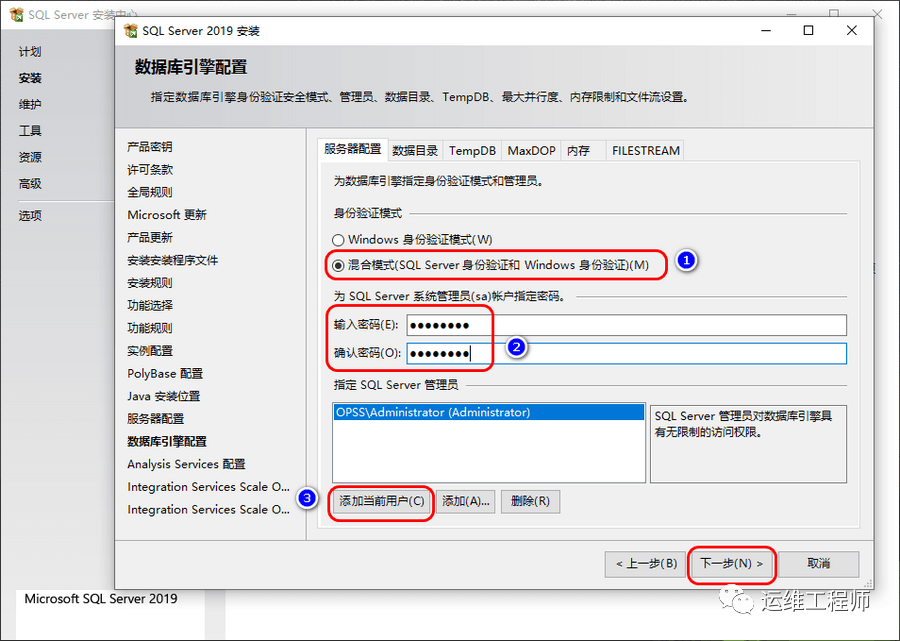Select OPSS\Administrator in the administrators list
This screenshot has height=641, width=900.
[x=488, y=412]
